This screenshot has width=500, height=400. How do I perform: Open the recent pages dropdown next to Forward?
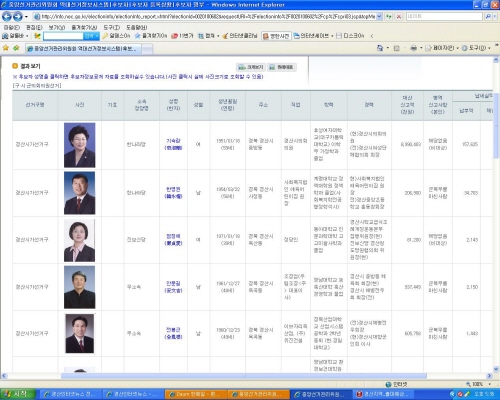pyautogui.click(x=26, y=16)
